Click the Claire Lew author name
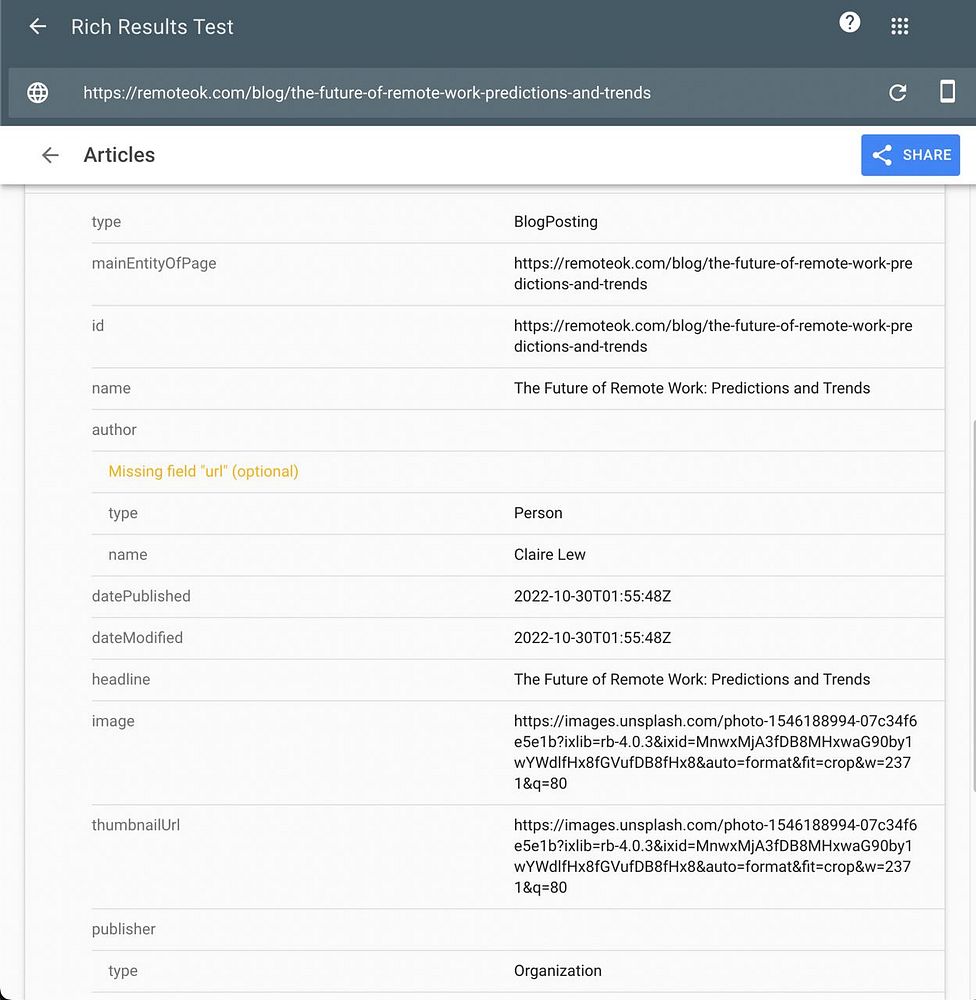976x1000 pixels. (x=549, y=555)
